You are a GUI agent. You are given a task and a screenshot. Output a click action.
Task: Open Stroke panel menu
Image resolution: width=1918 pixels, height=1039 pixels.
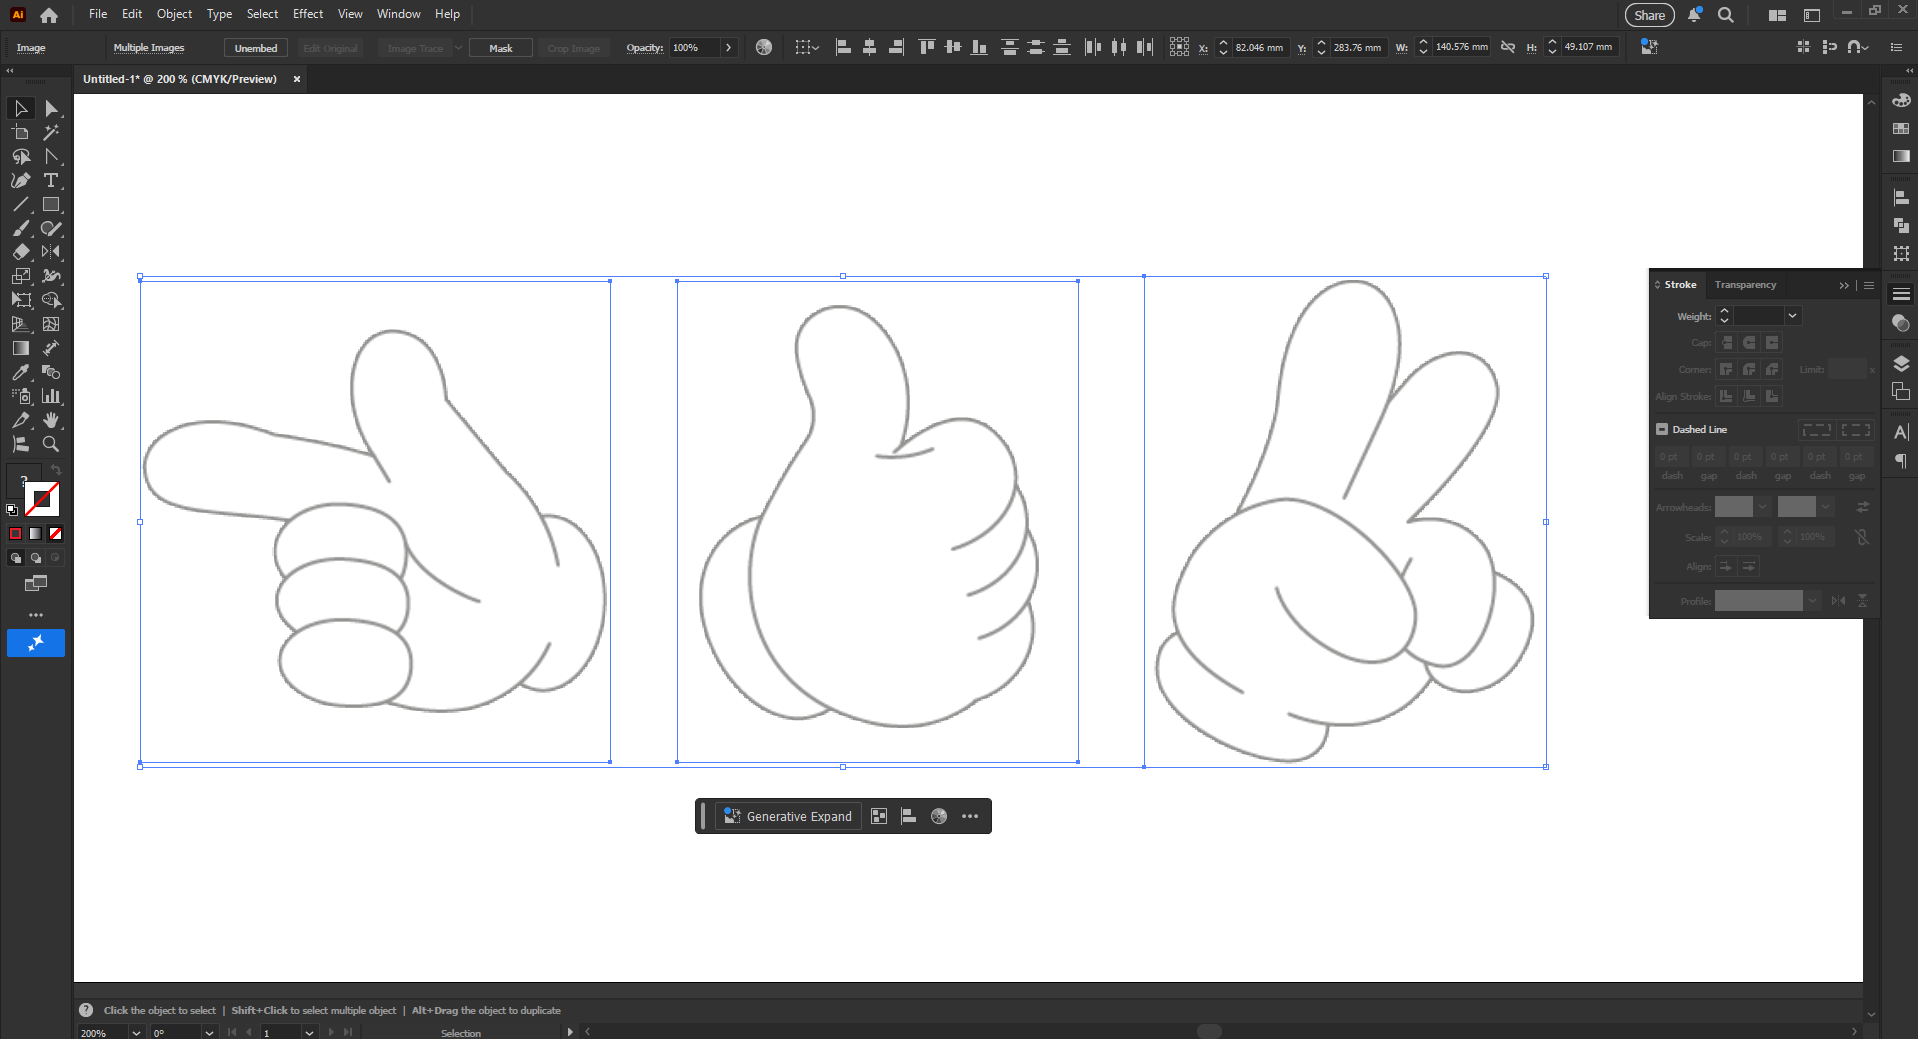1869,285
